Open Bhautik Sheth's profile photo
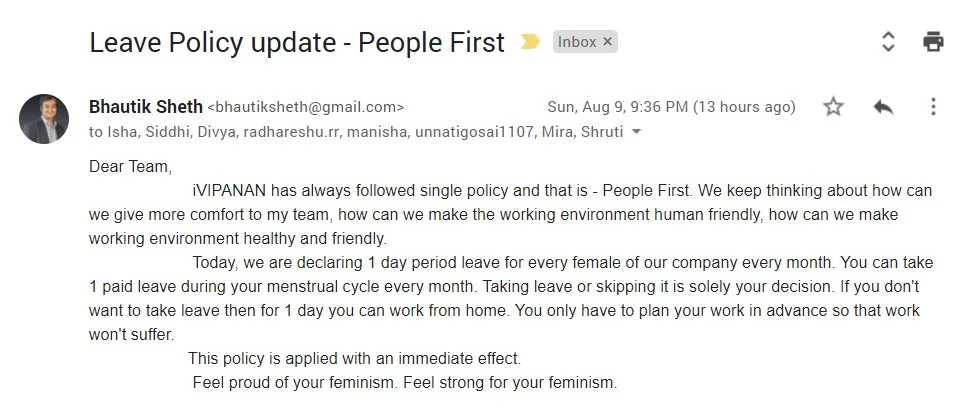This screenshot has height=418, width=960. pyautogui.click(x=43, y=119)
